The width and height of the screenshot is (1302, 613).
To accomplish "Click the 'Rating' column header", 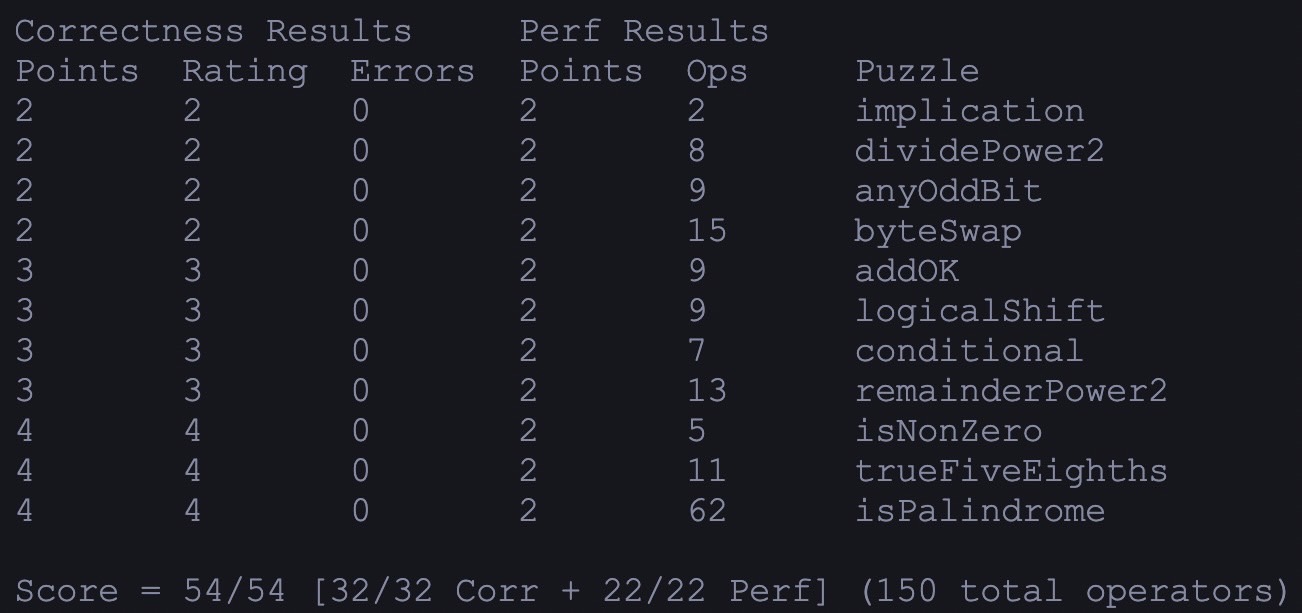I will (x=244, y=71).
